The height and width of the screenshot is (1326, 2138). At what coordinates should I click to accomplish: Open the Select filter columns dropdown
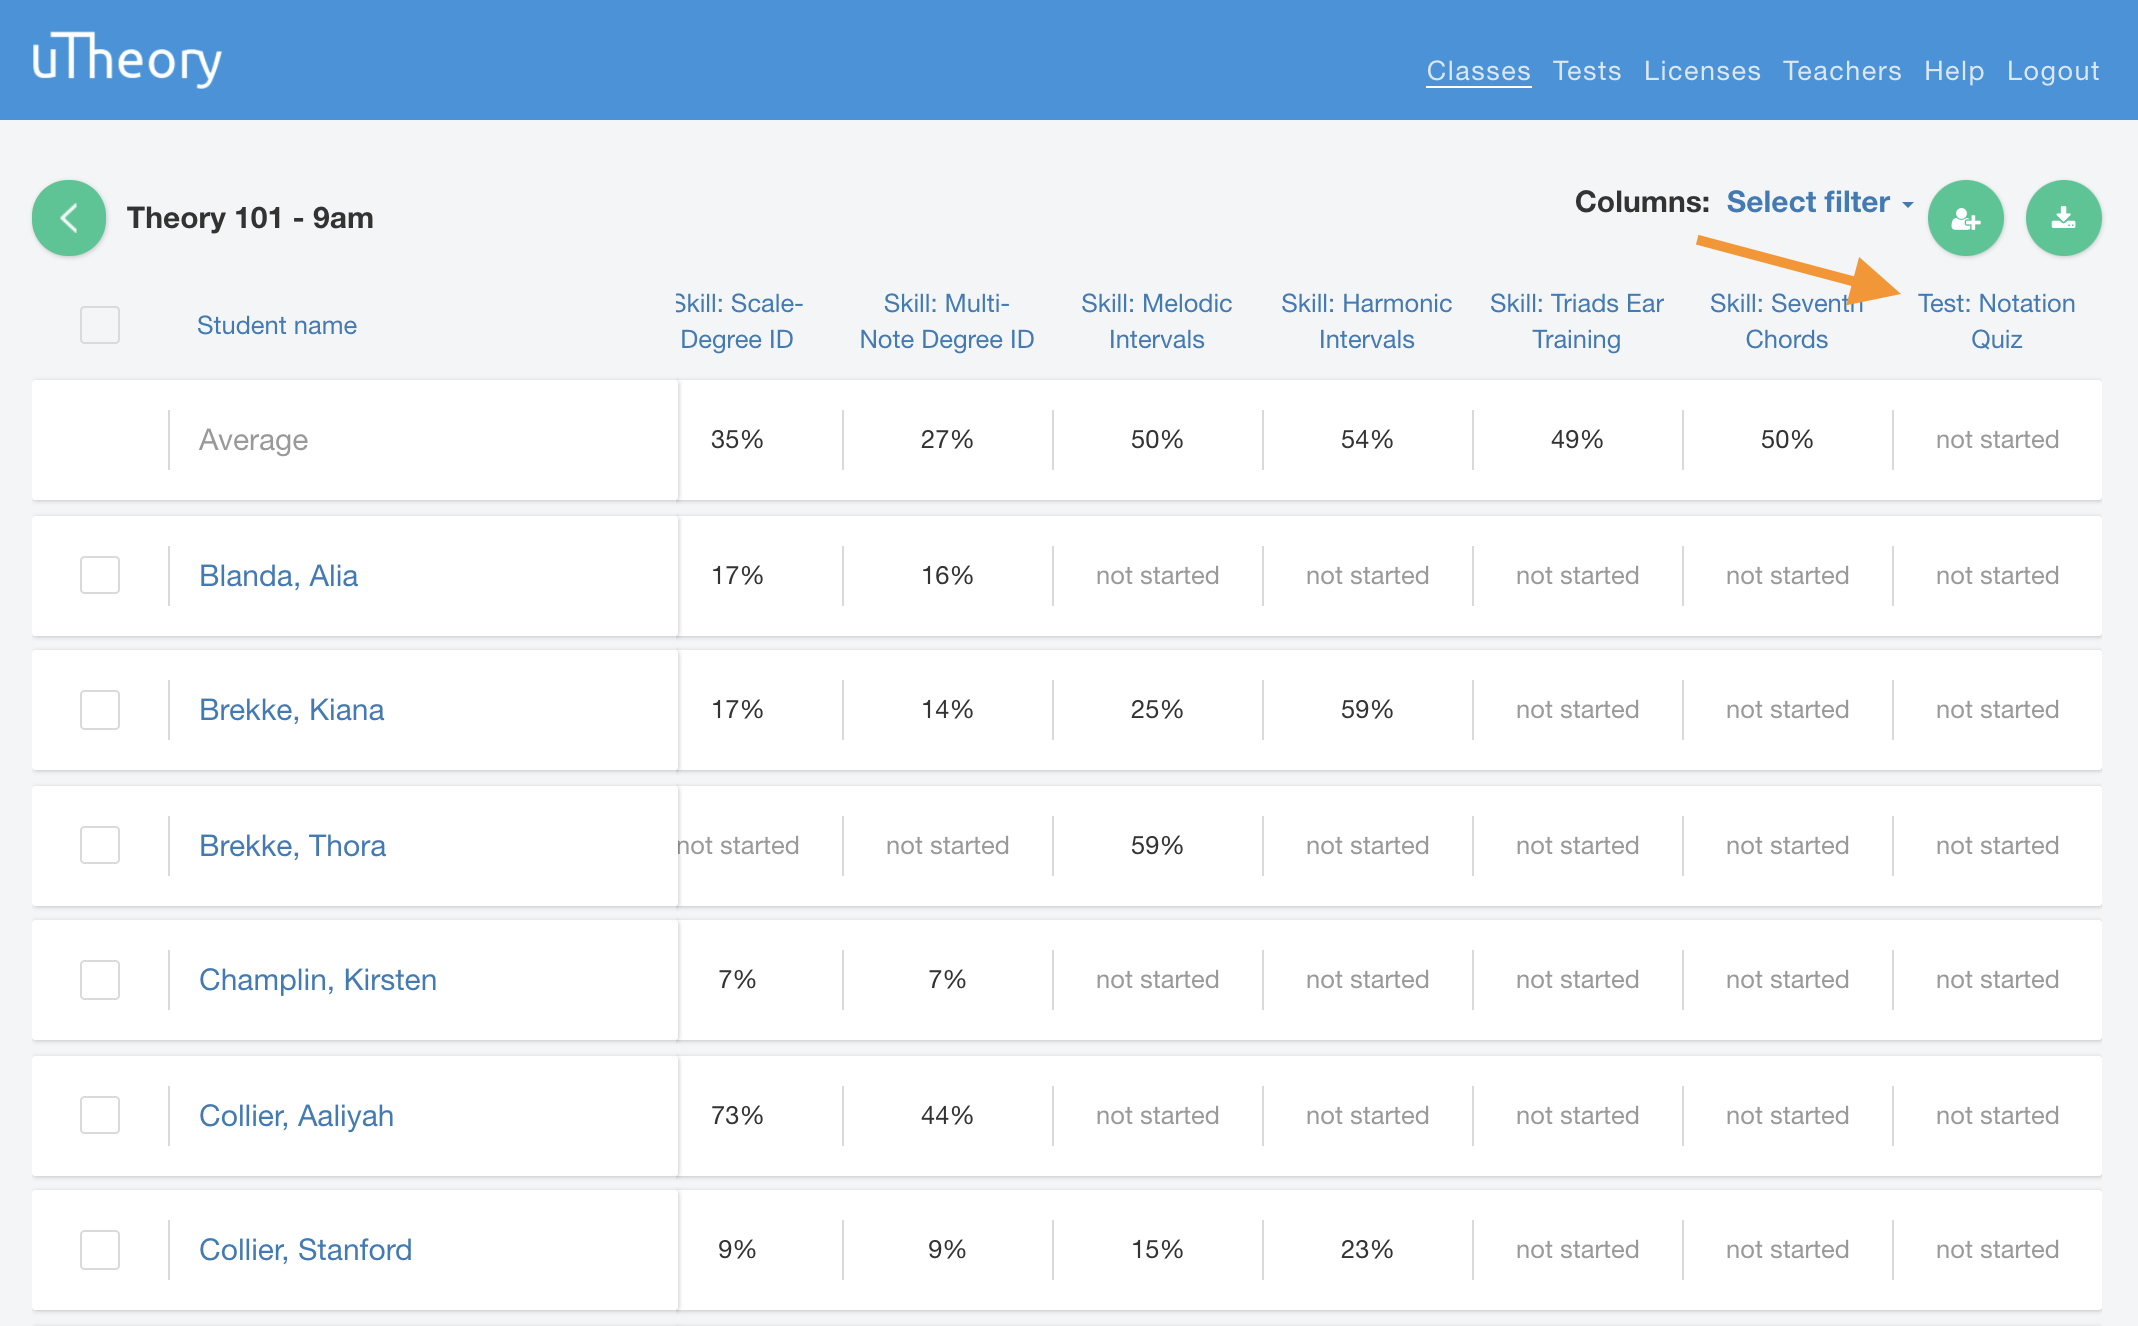pos(1819,202)
